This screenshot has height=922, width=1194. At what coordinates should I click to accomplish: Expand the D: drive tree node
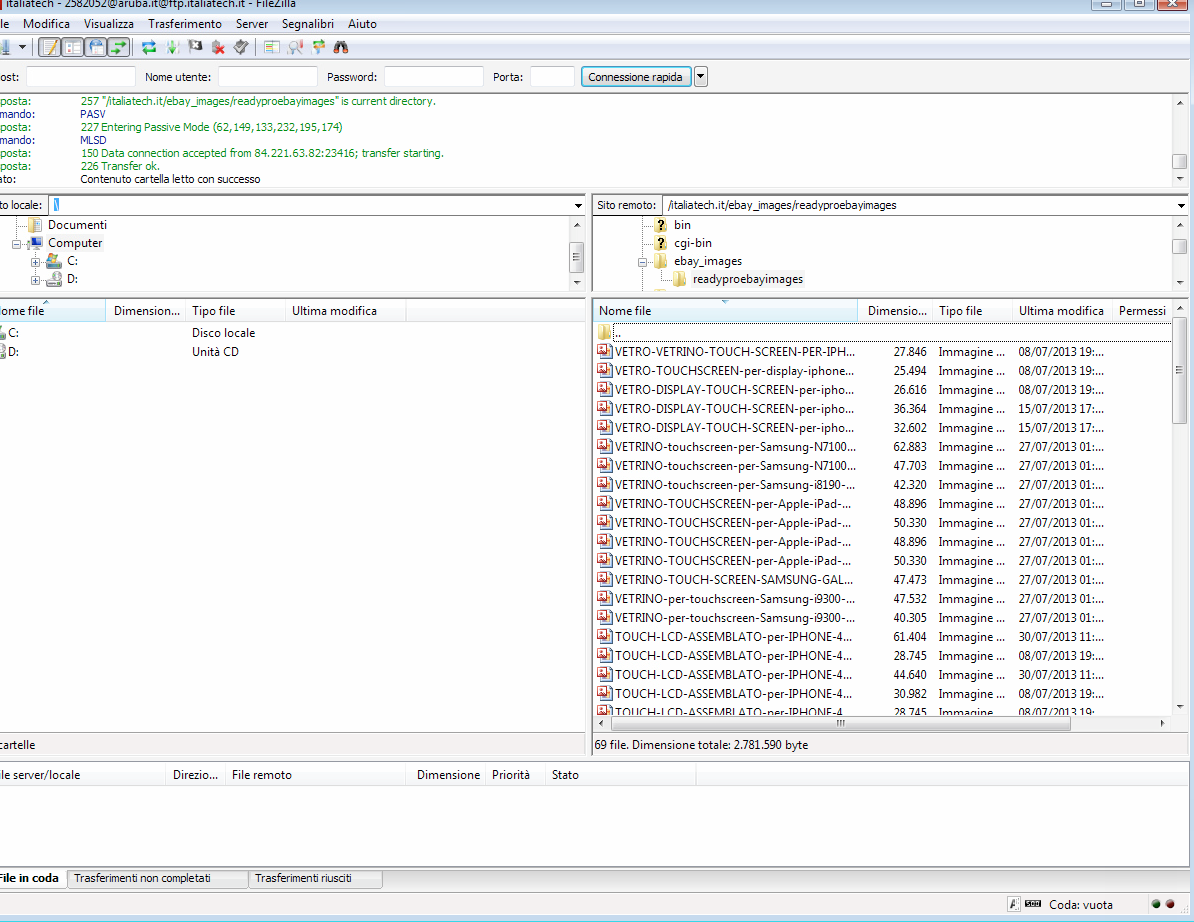click(35, 280)
